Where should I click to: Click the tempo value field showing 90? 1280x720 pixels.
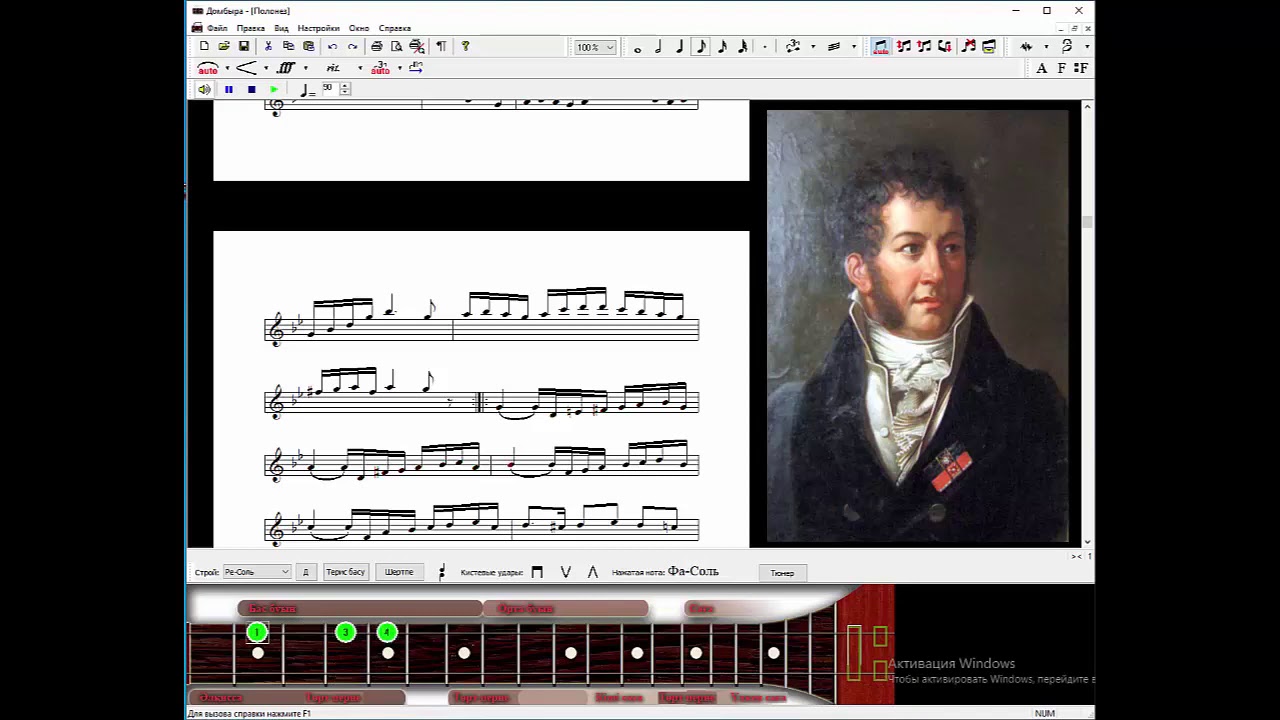[329, 88]
